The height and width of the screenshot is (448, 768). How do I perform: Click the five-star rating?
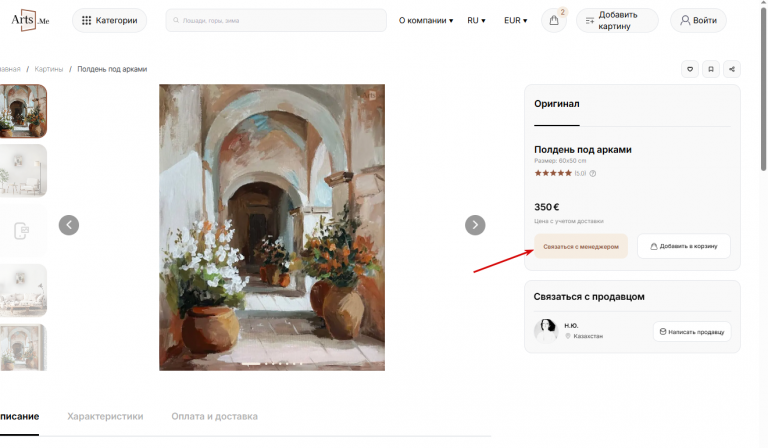[553, 173]
